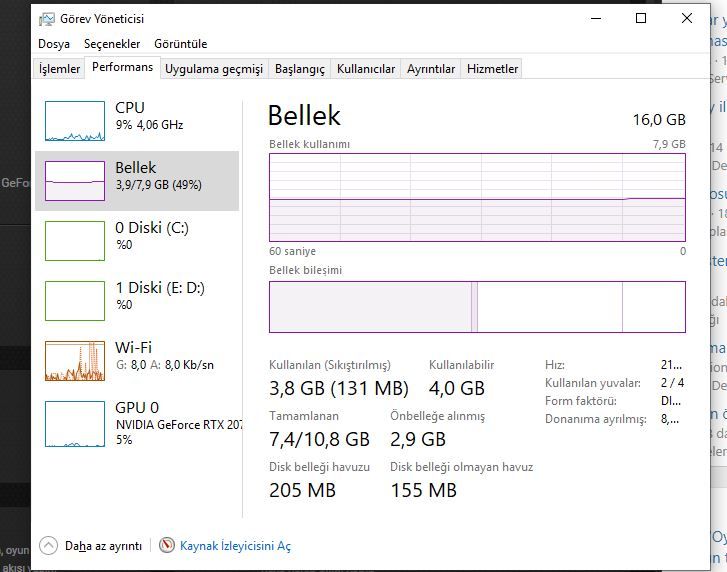Open the Dosya menu
The image size is (727, 572).
54,44
